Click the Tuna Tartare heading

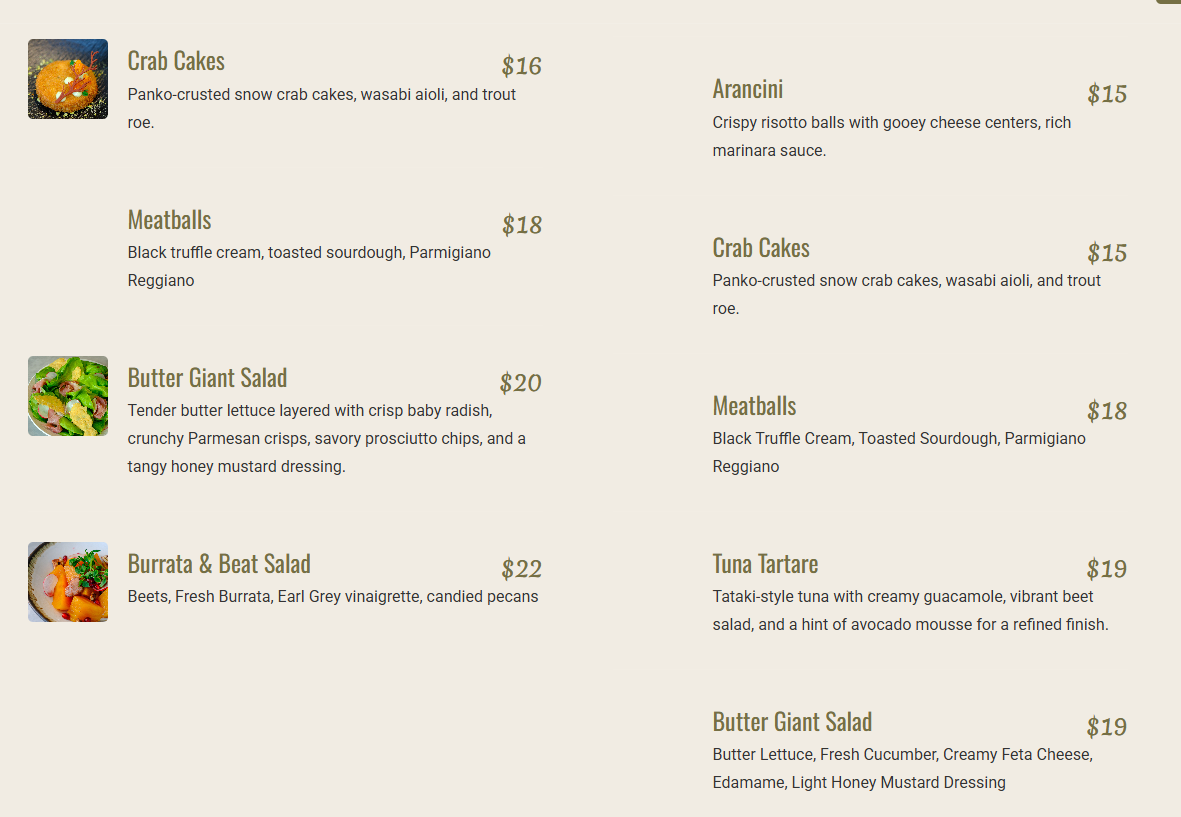(x=765, y=564)
